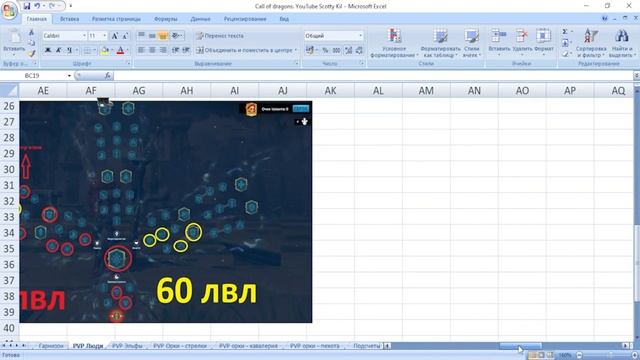Open the cell Format (Формат) menu
The width and height of the screenshot is (640, 360).
(543, 42)
